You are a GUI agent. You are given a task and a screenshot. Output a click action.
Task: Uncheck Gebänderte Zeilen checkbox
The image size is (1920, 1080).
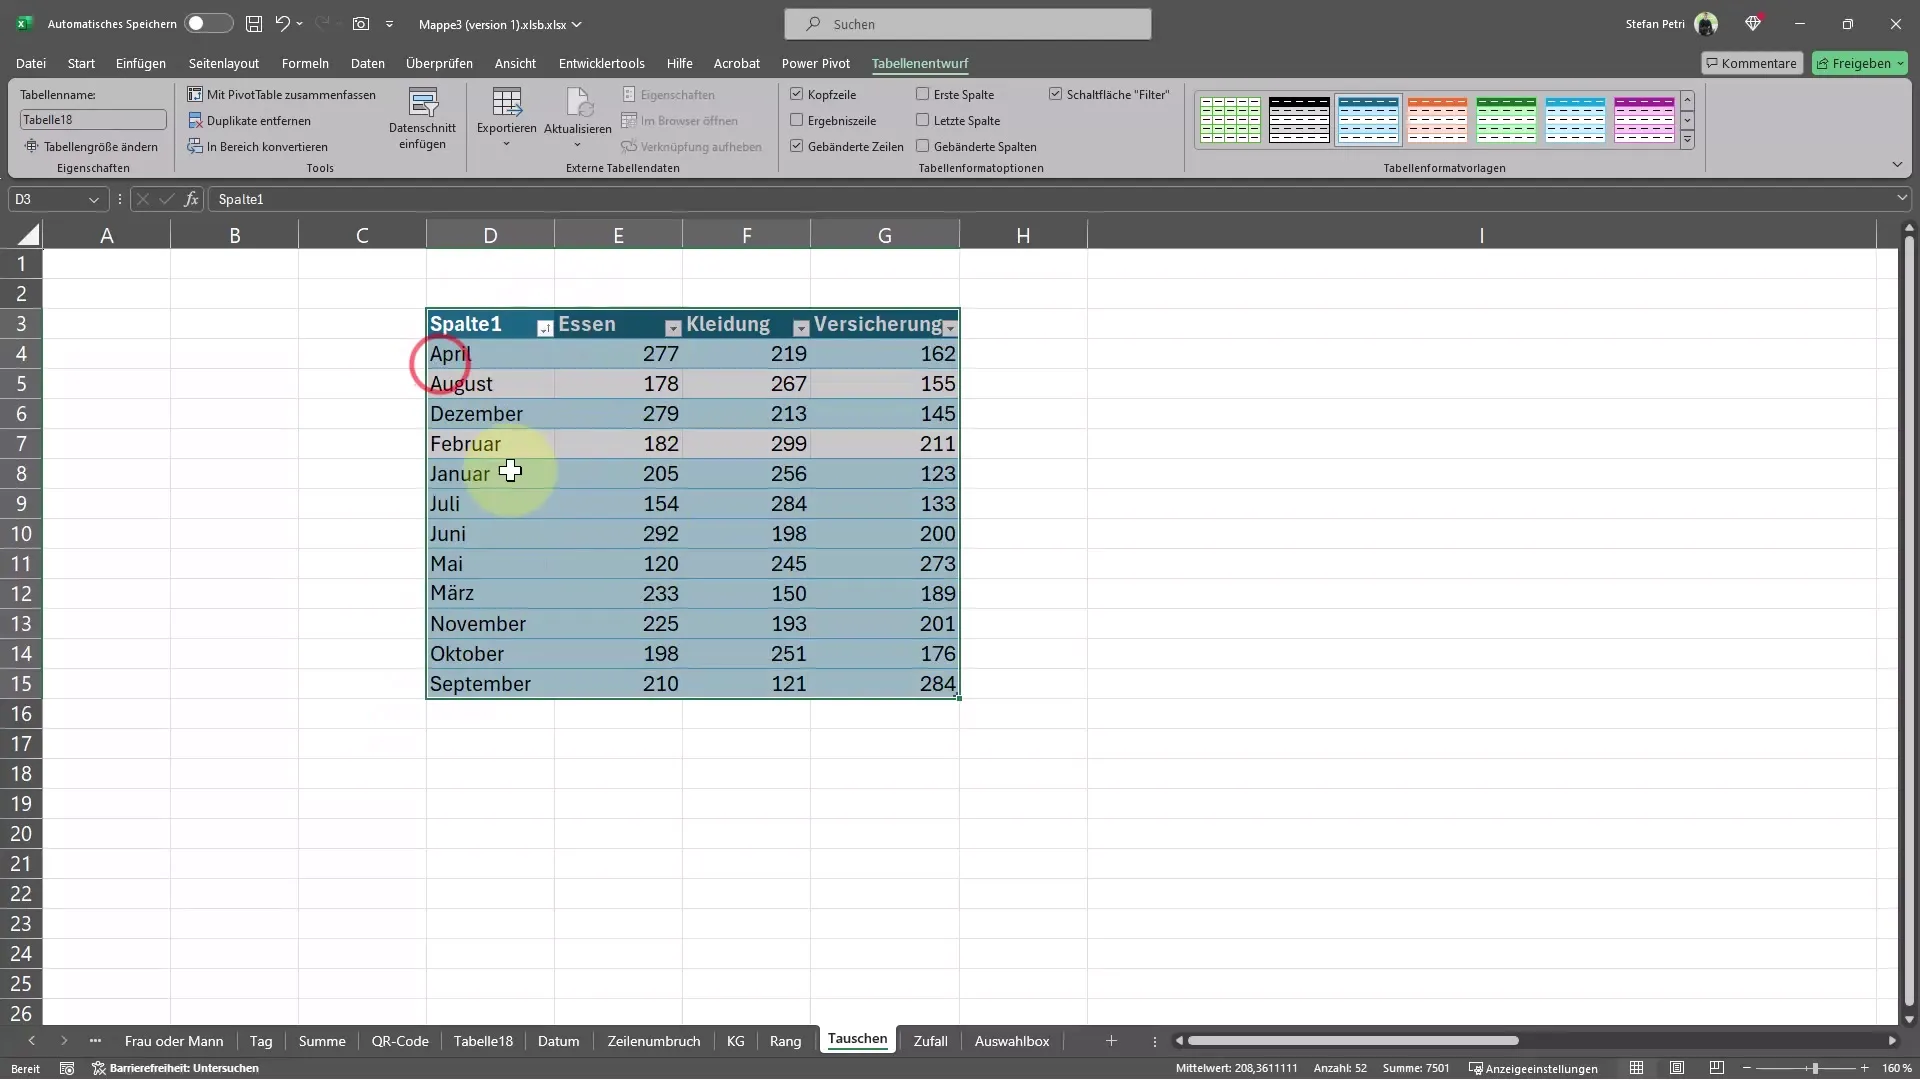click(797, 146)
